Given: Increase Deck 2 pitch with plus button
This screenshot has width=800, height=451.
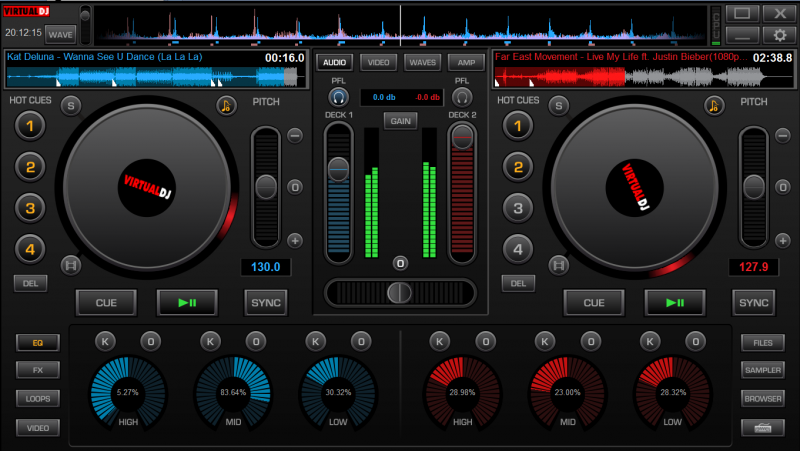Looking at the screenshot, I should tap(783, 240).
